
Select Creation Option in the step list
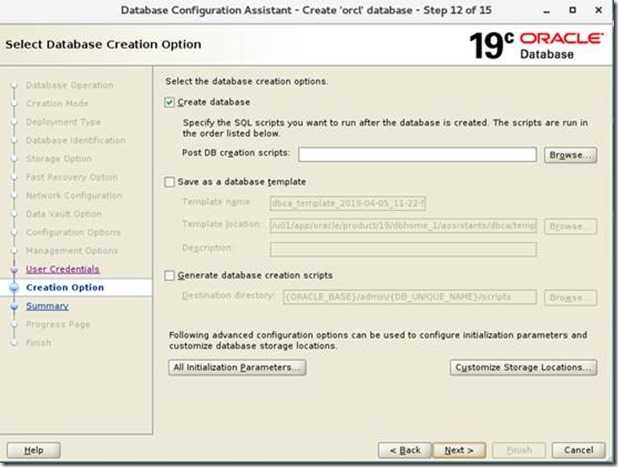(x=65, y=288)
